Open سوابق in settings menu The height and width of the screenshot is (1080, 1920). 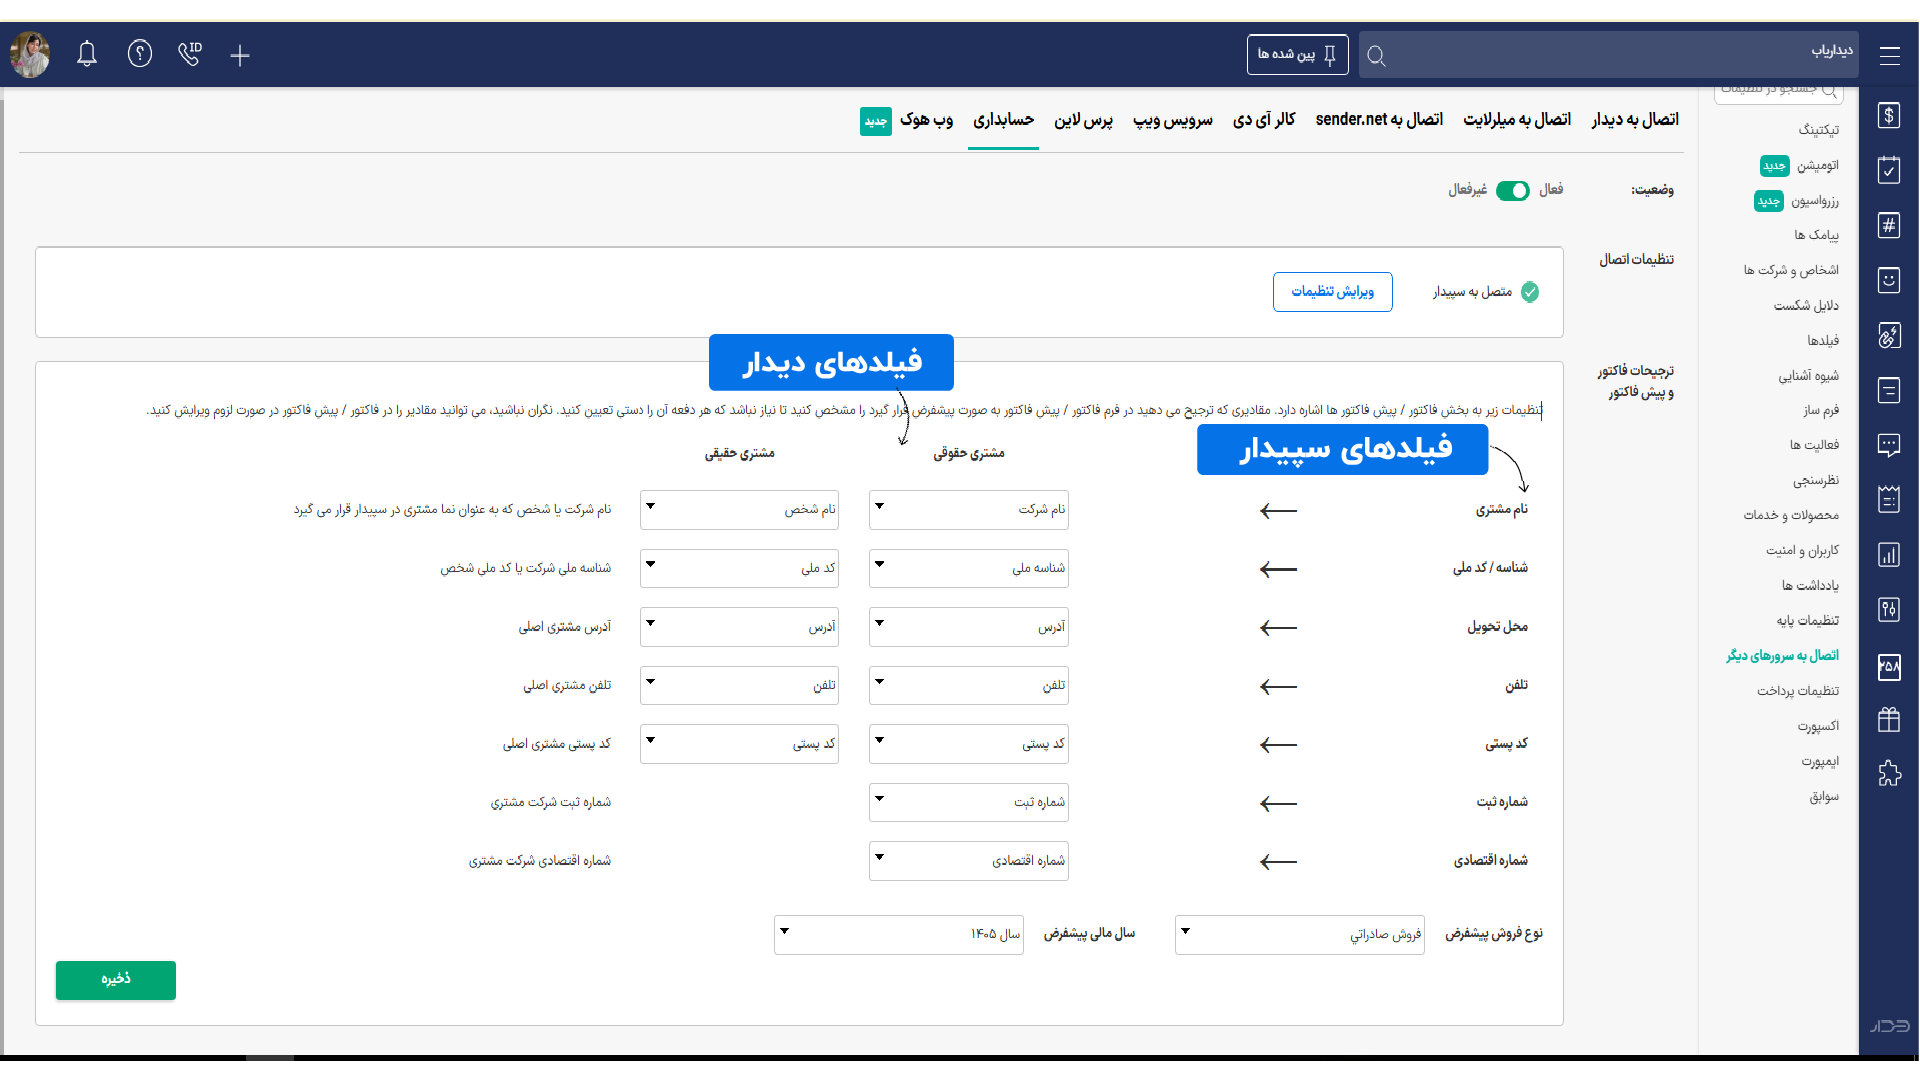click(x=1824, y=797)
